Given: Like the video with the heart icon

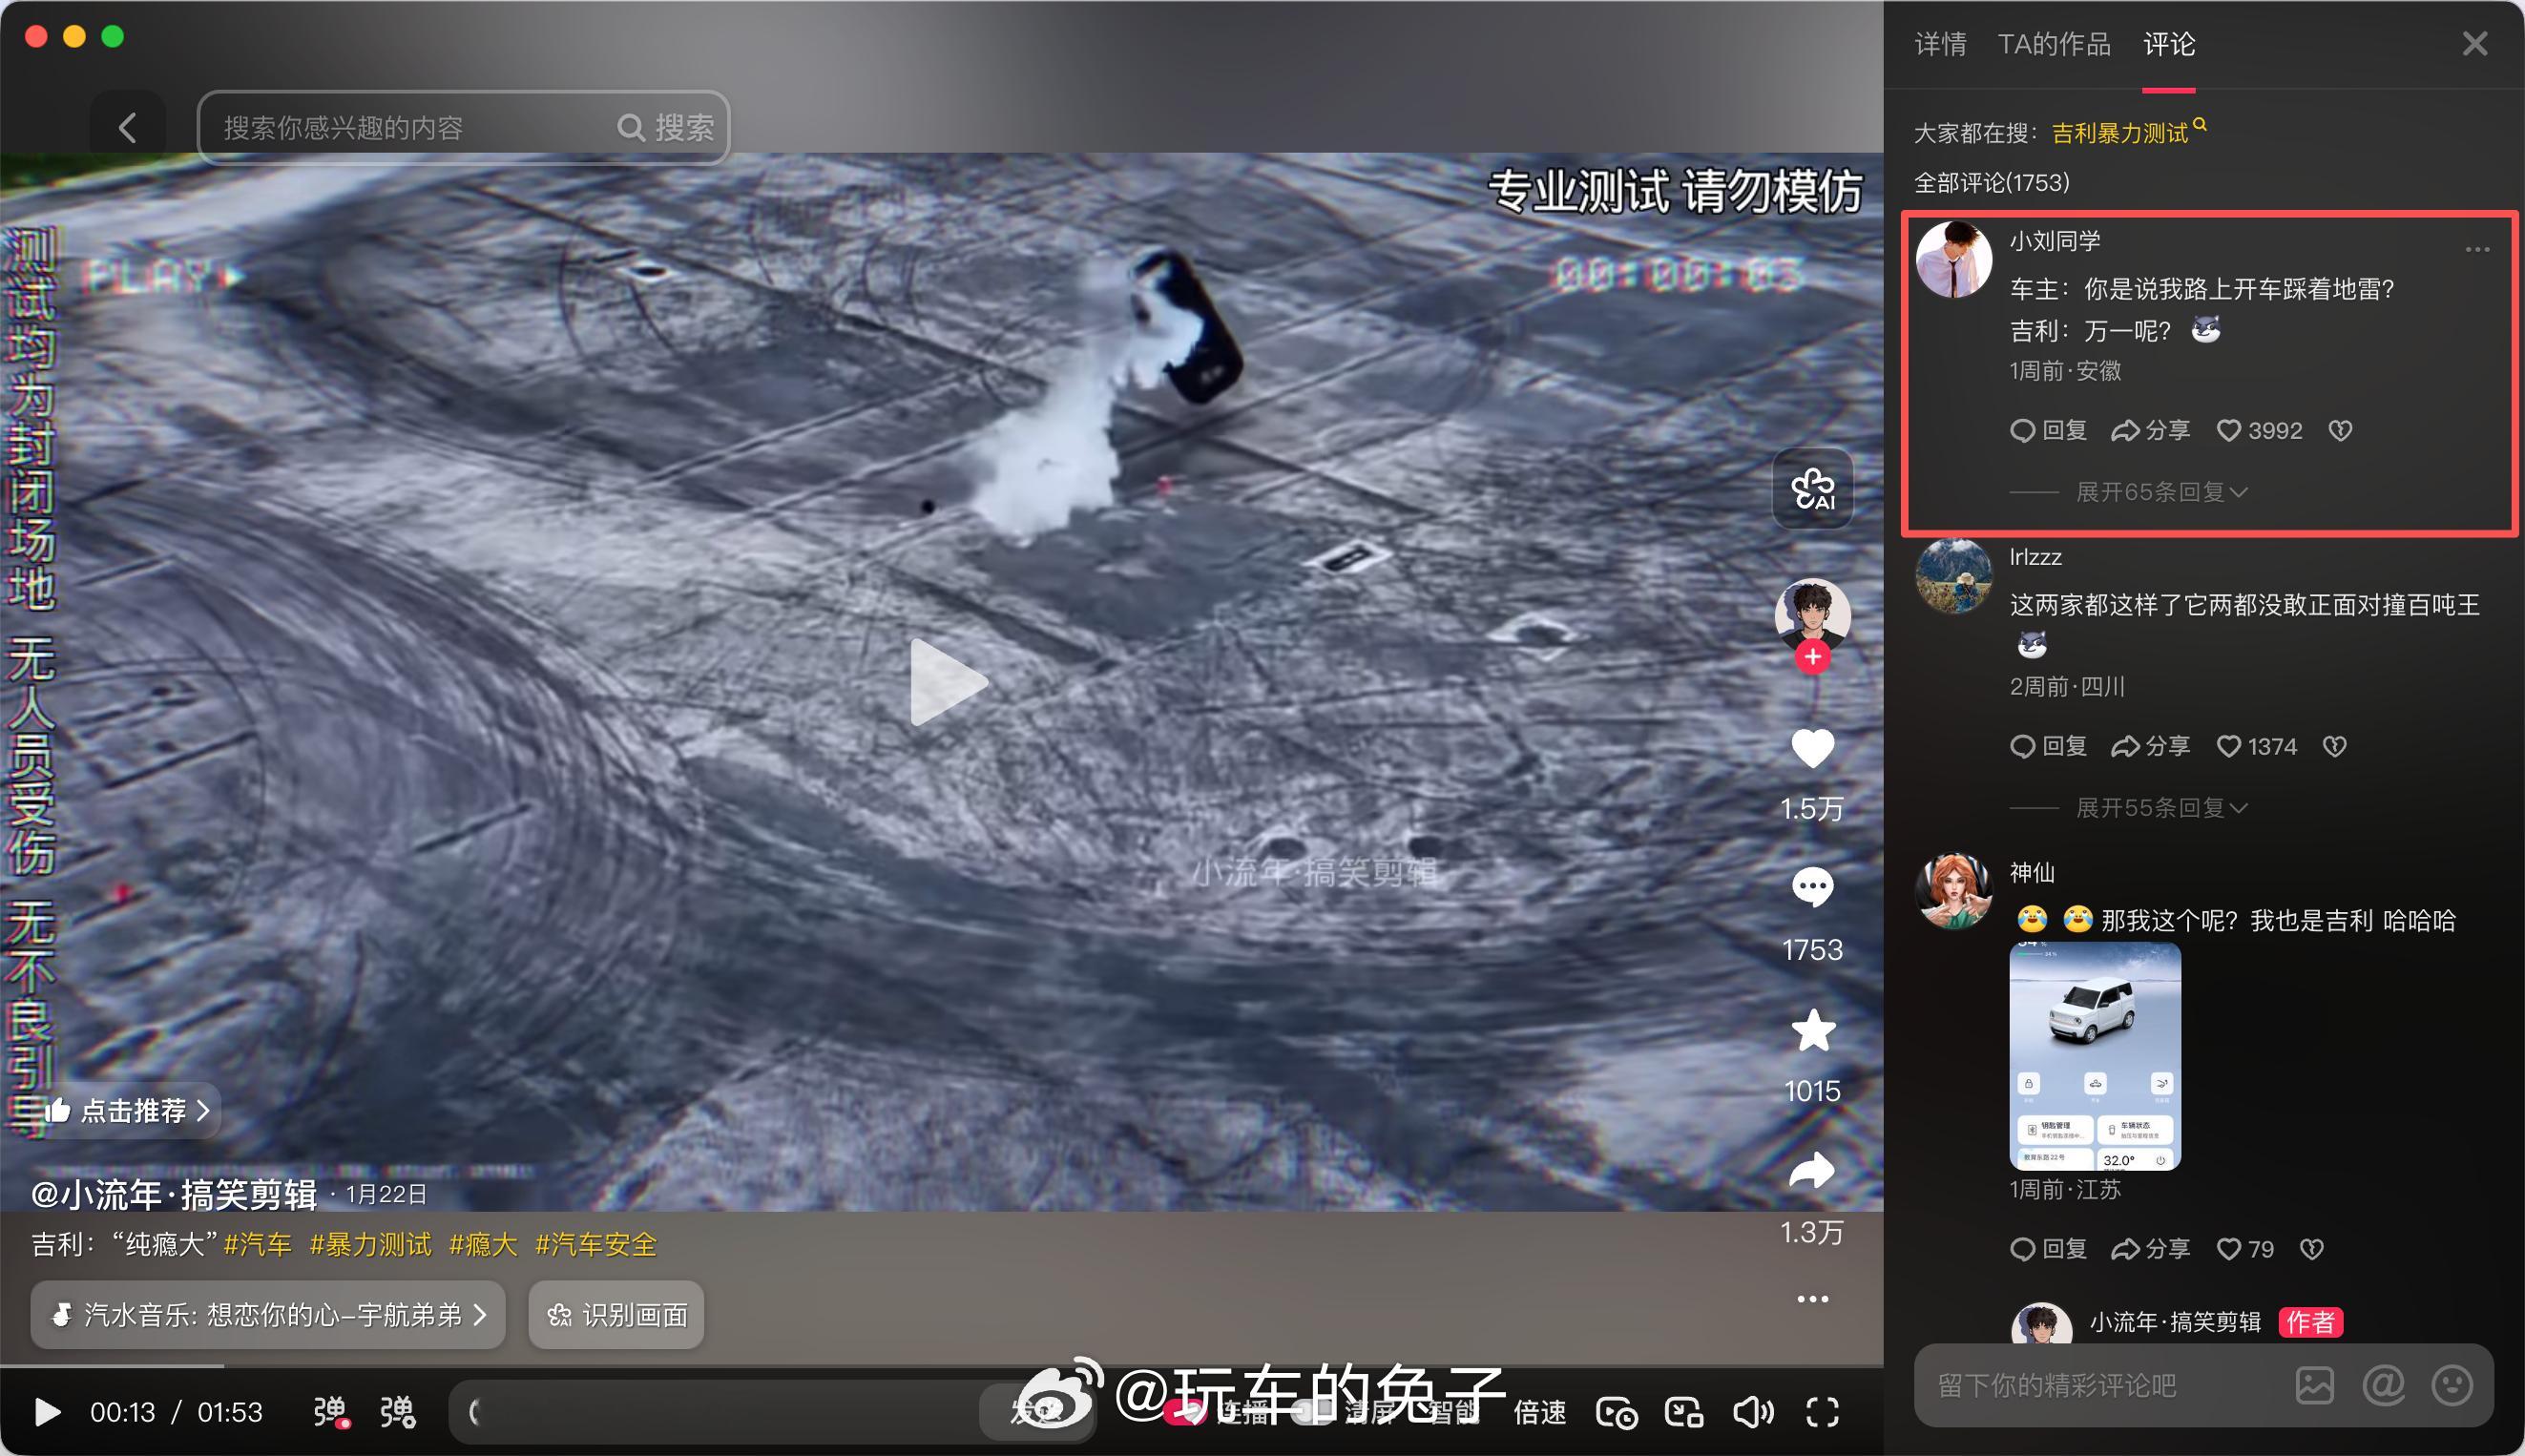Looking at the screenshot, I should tap(1812, 749).
